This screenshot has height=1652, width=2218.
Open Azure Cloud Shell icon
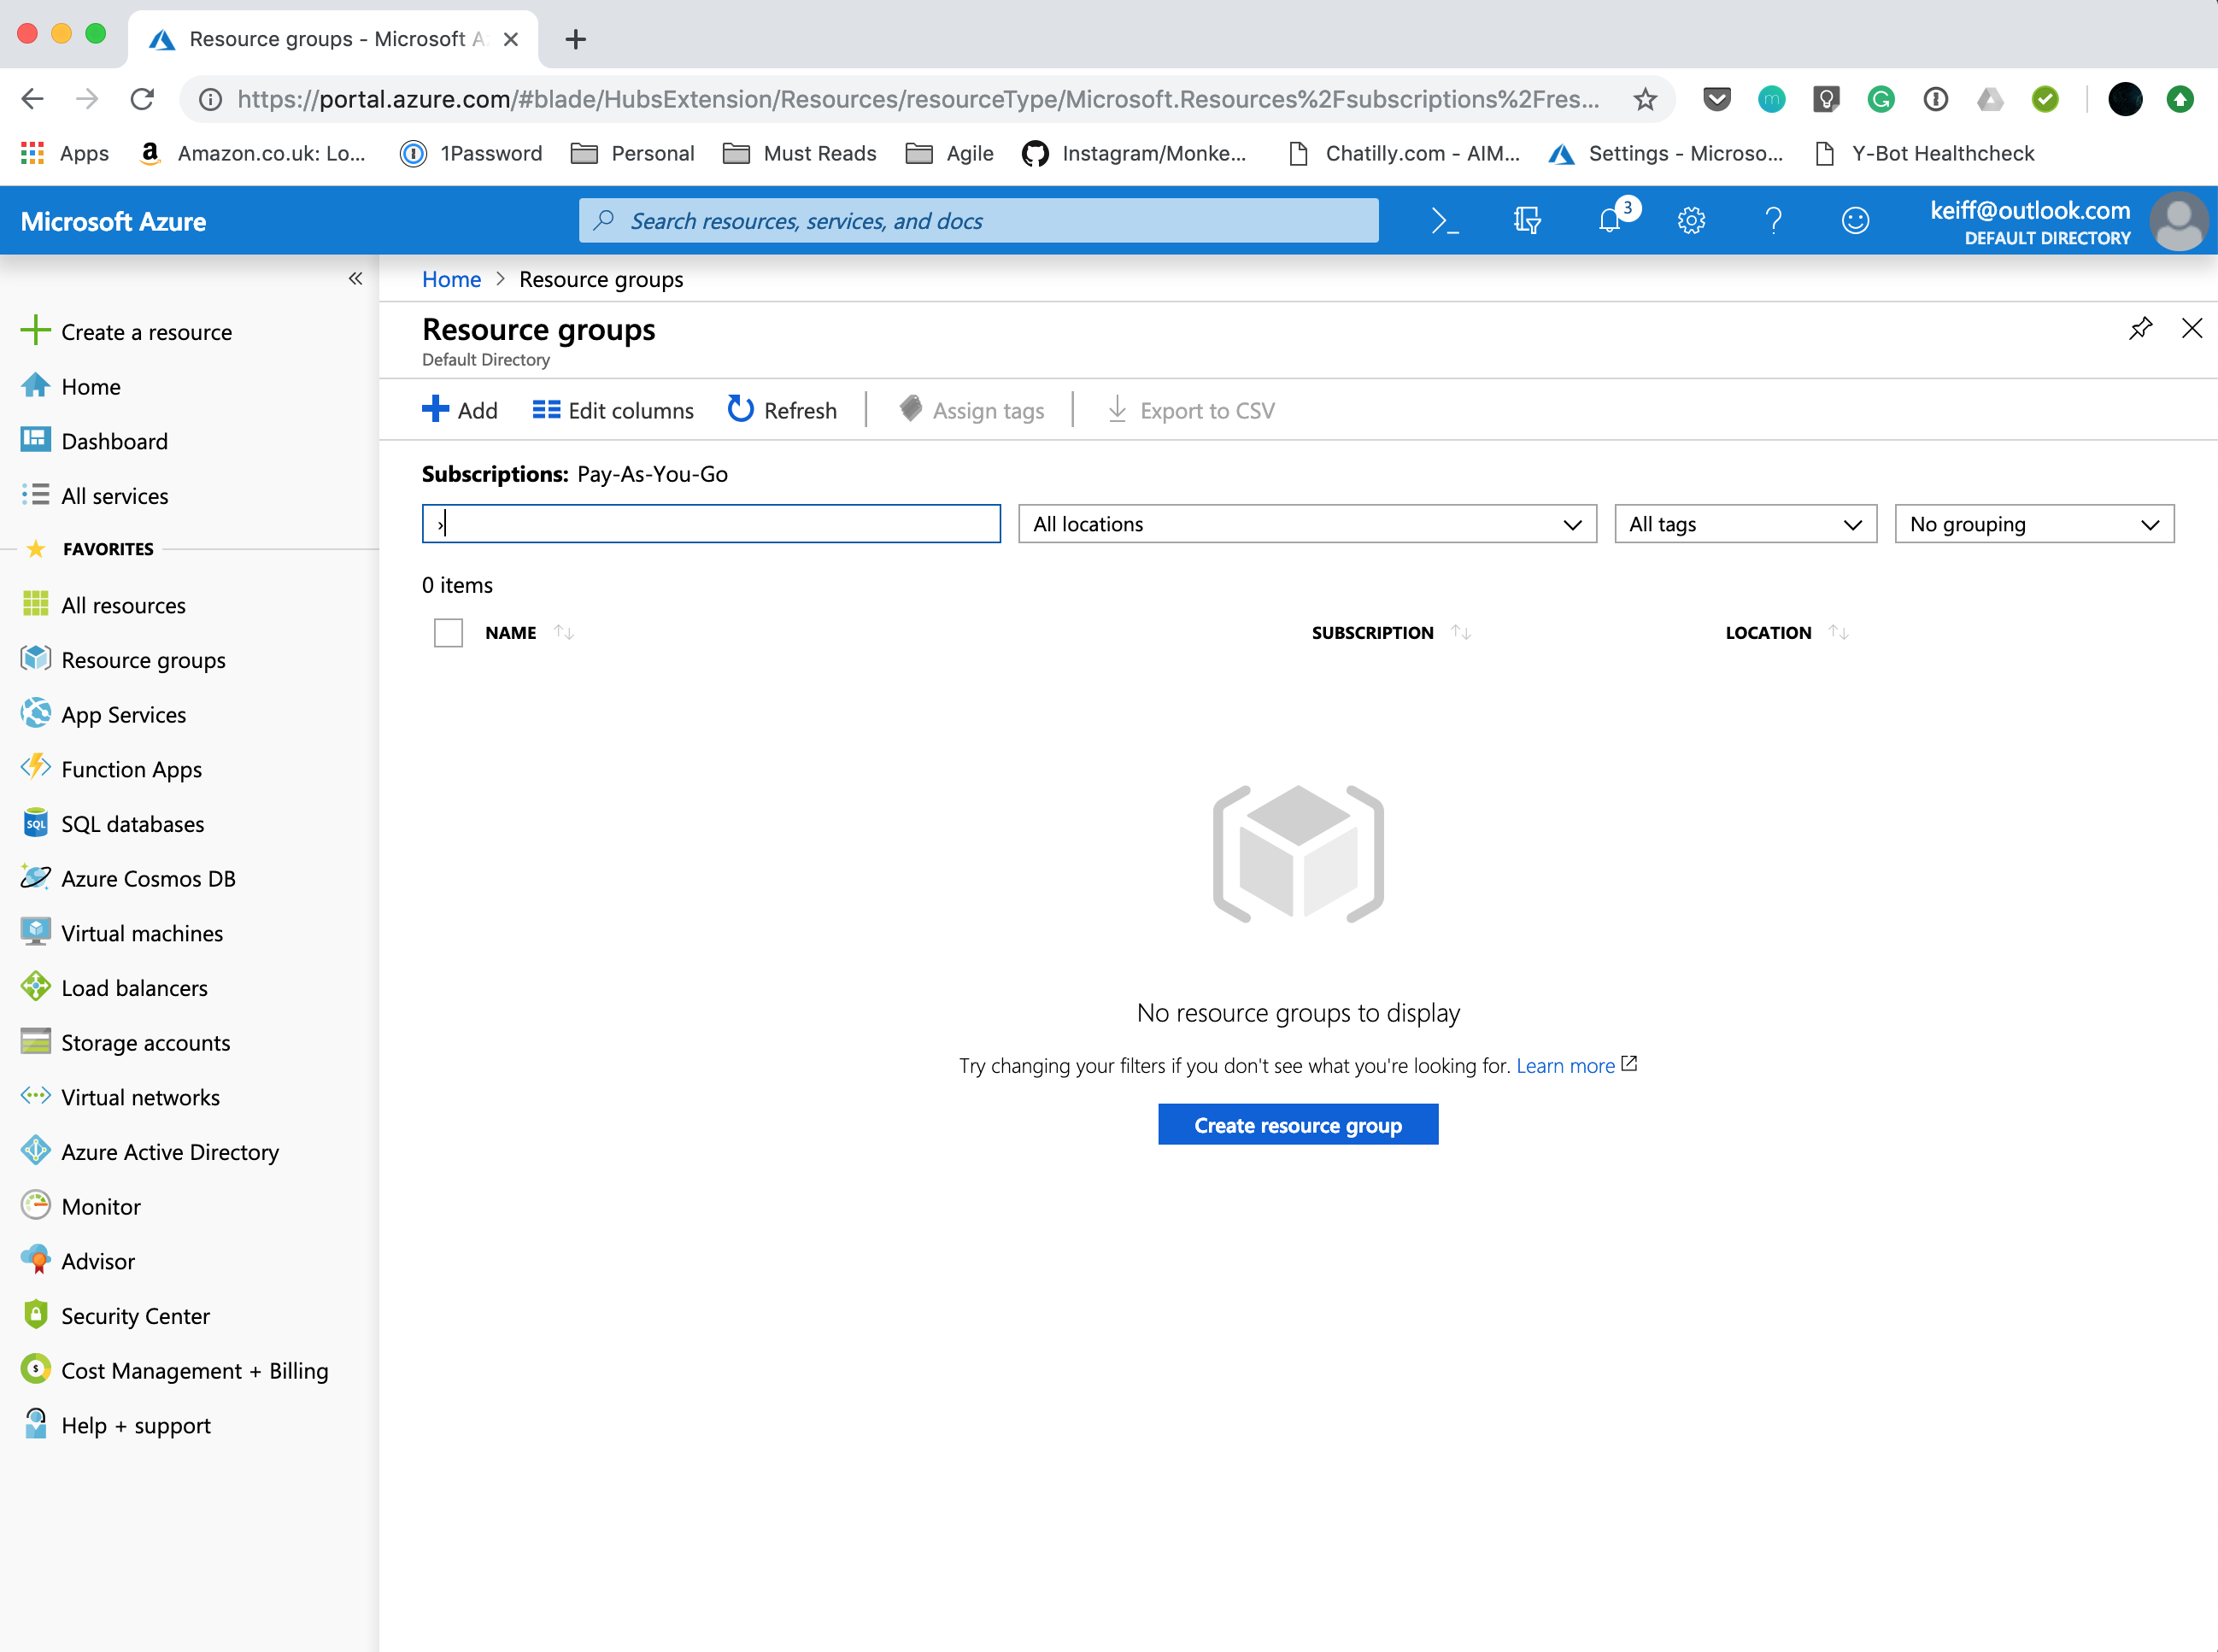1445,220
